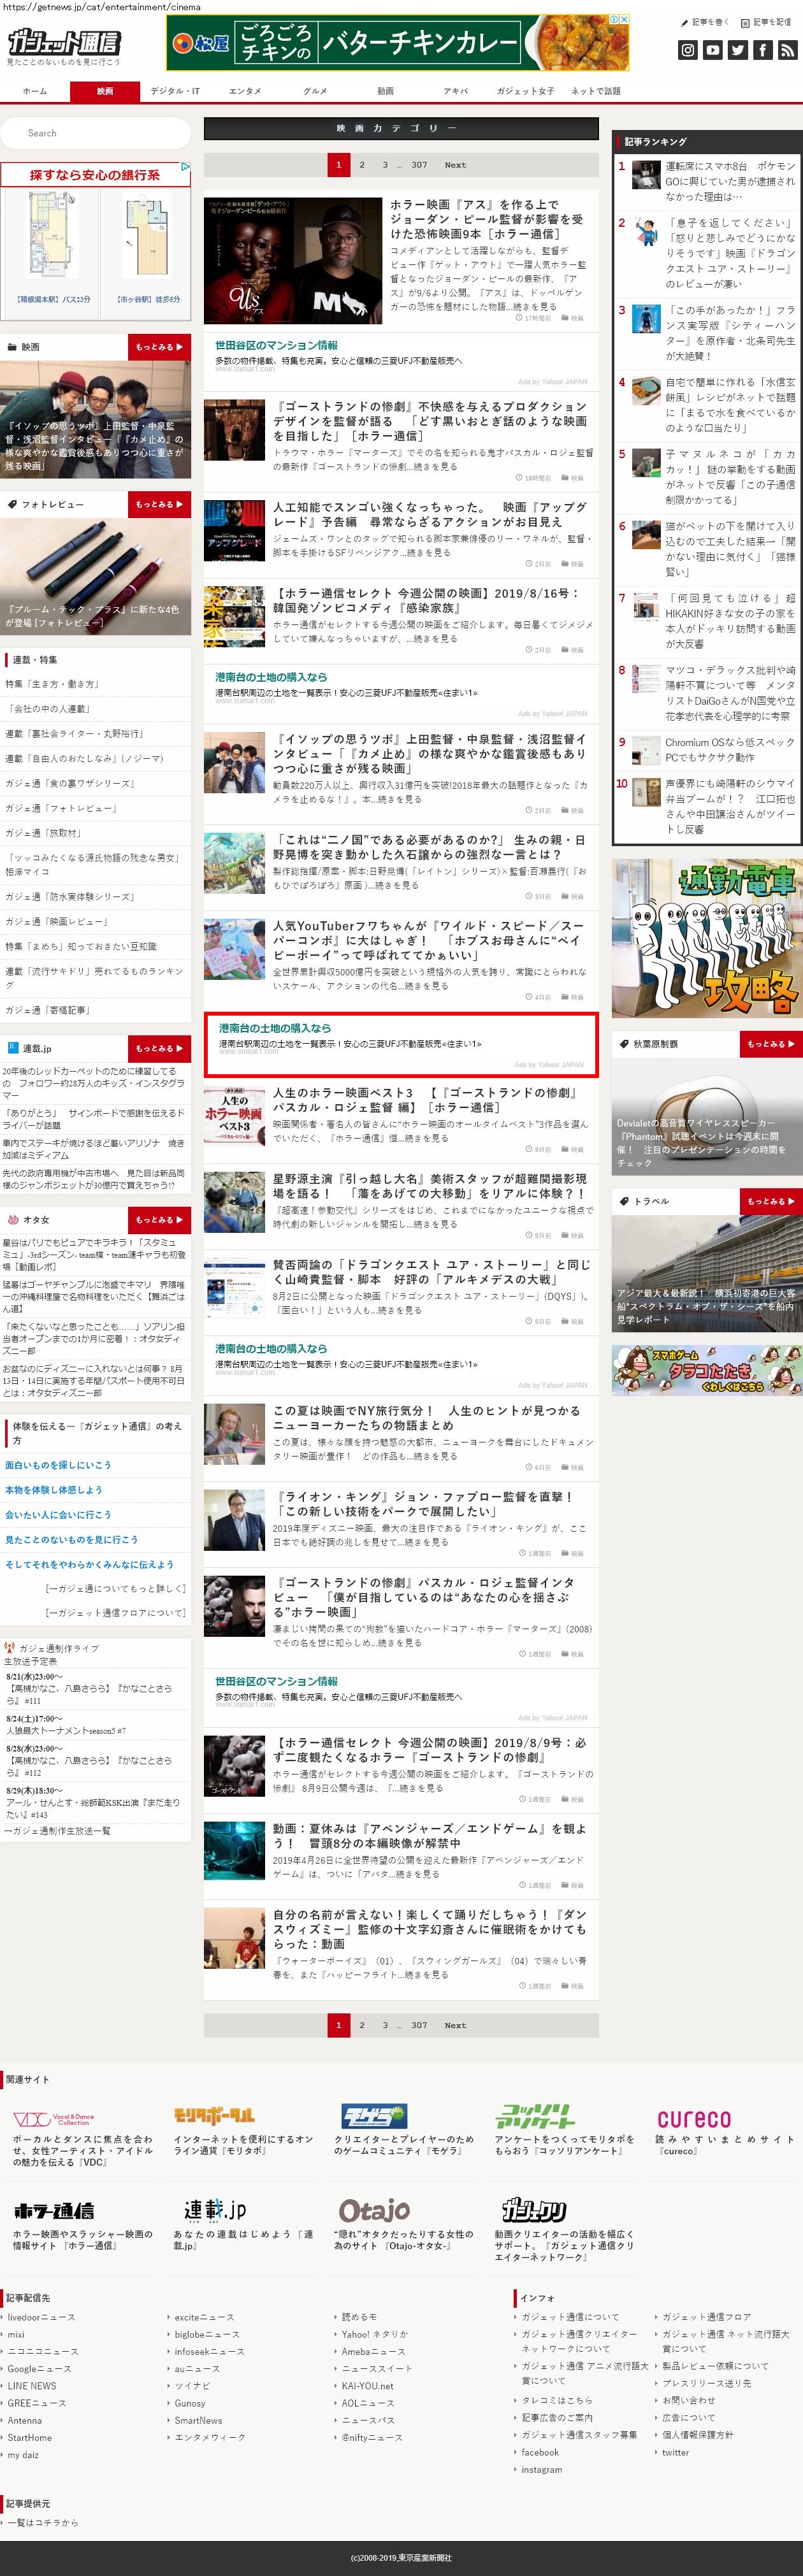
Task: Open the モリタポータル logo
Action: (214, 2115)
